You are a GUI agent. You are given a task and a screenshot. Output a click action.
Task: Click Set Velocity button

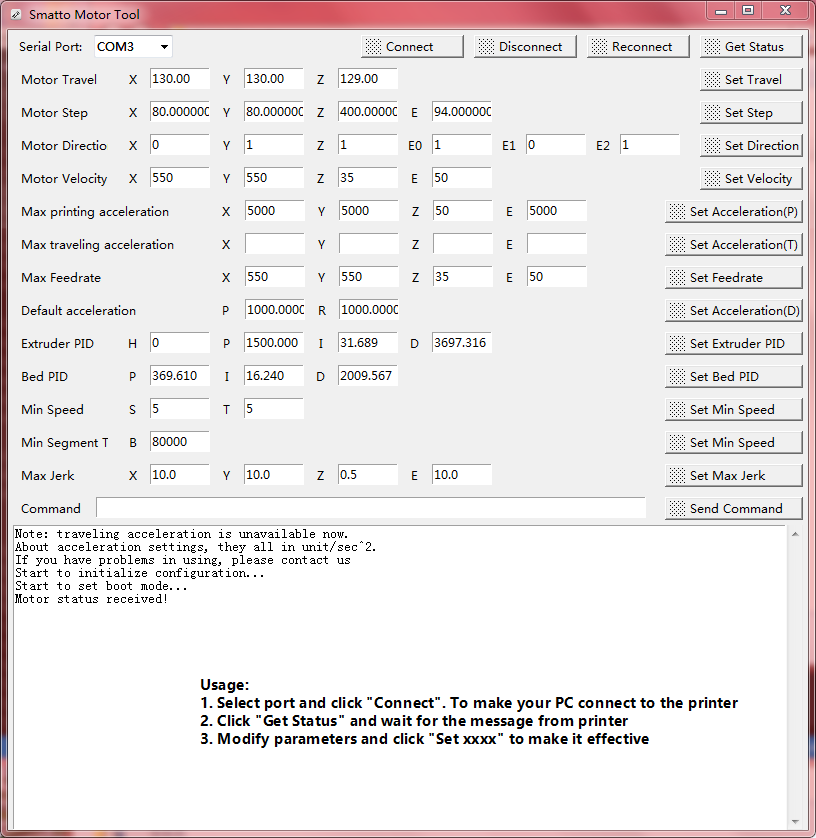pyautogui.click(x=751, y=179)
